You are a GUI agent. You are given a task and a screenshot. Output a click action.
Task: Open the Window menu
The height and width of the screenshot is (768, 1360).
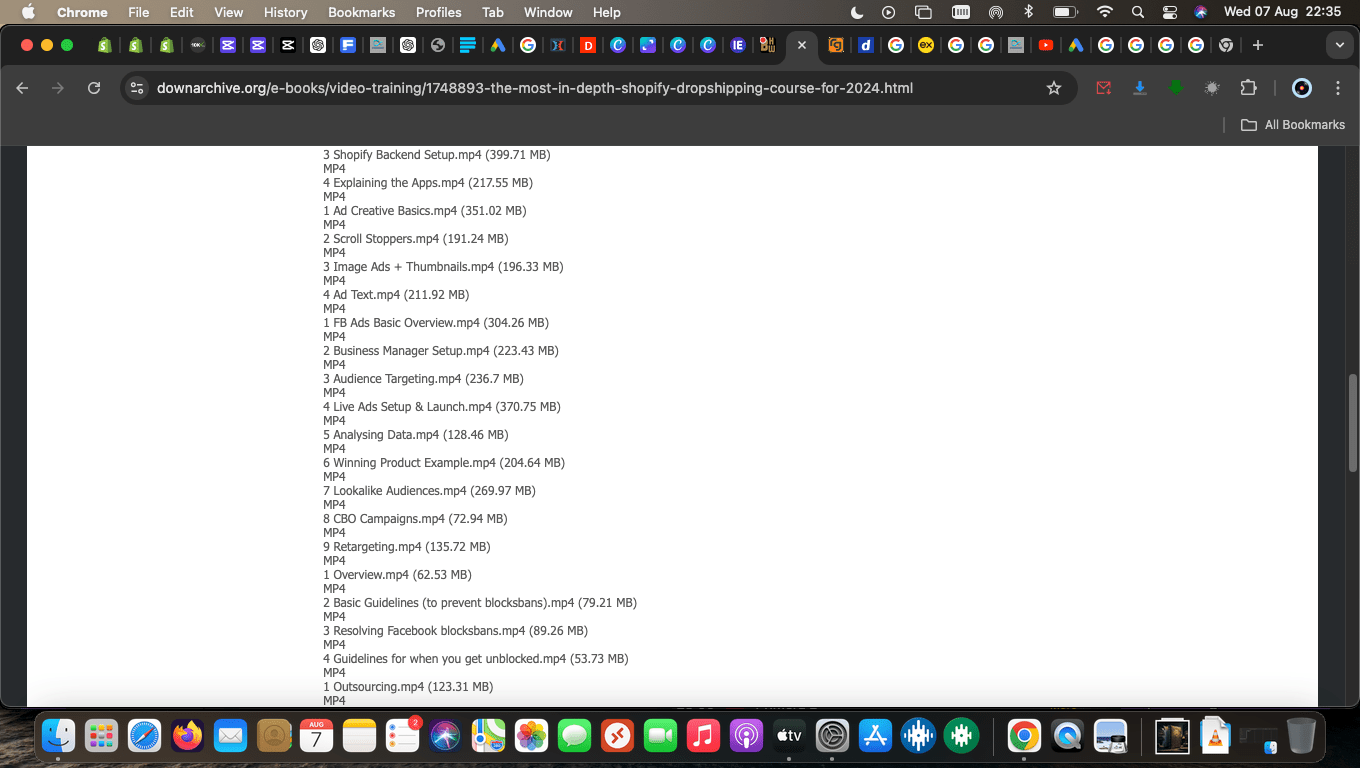[x=548, y=12]
